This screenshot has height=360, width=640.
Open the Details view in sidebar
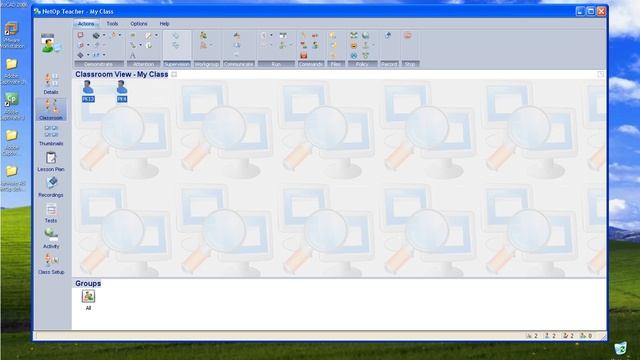(x=51, y=84)
